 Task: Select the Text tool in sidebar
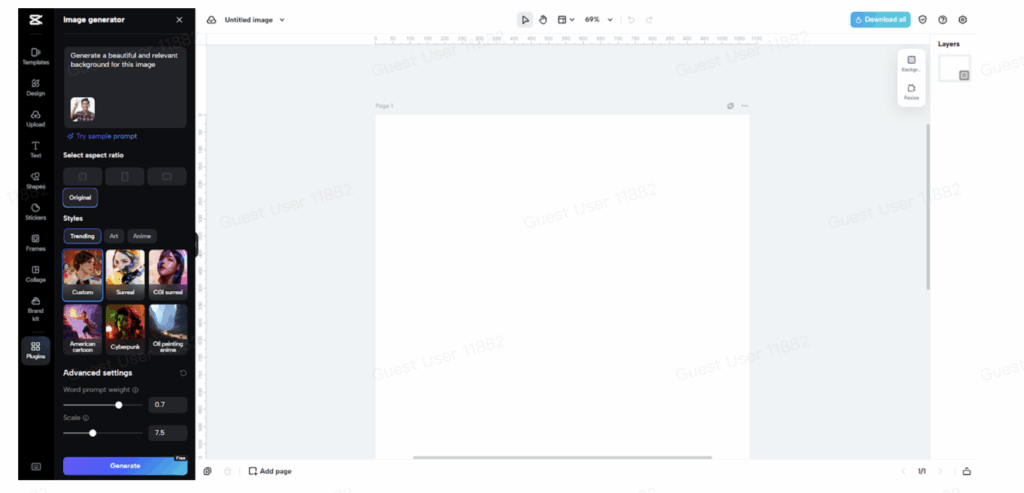(x=35, y=149)
